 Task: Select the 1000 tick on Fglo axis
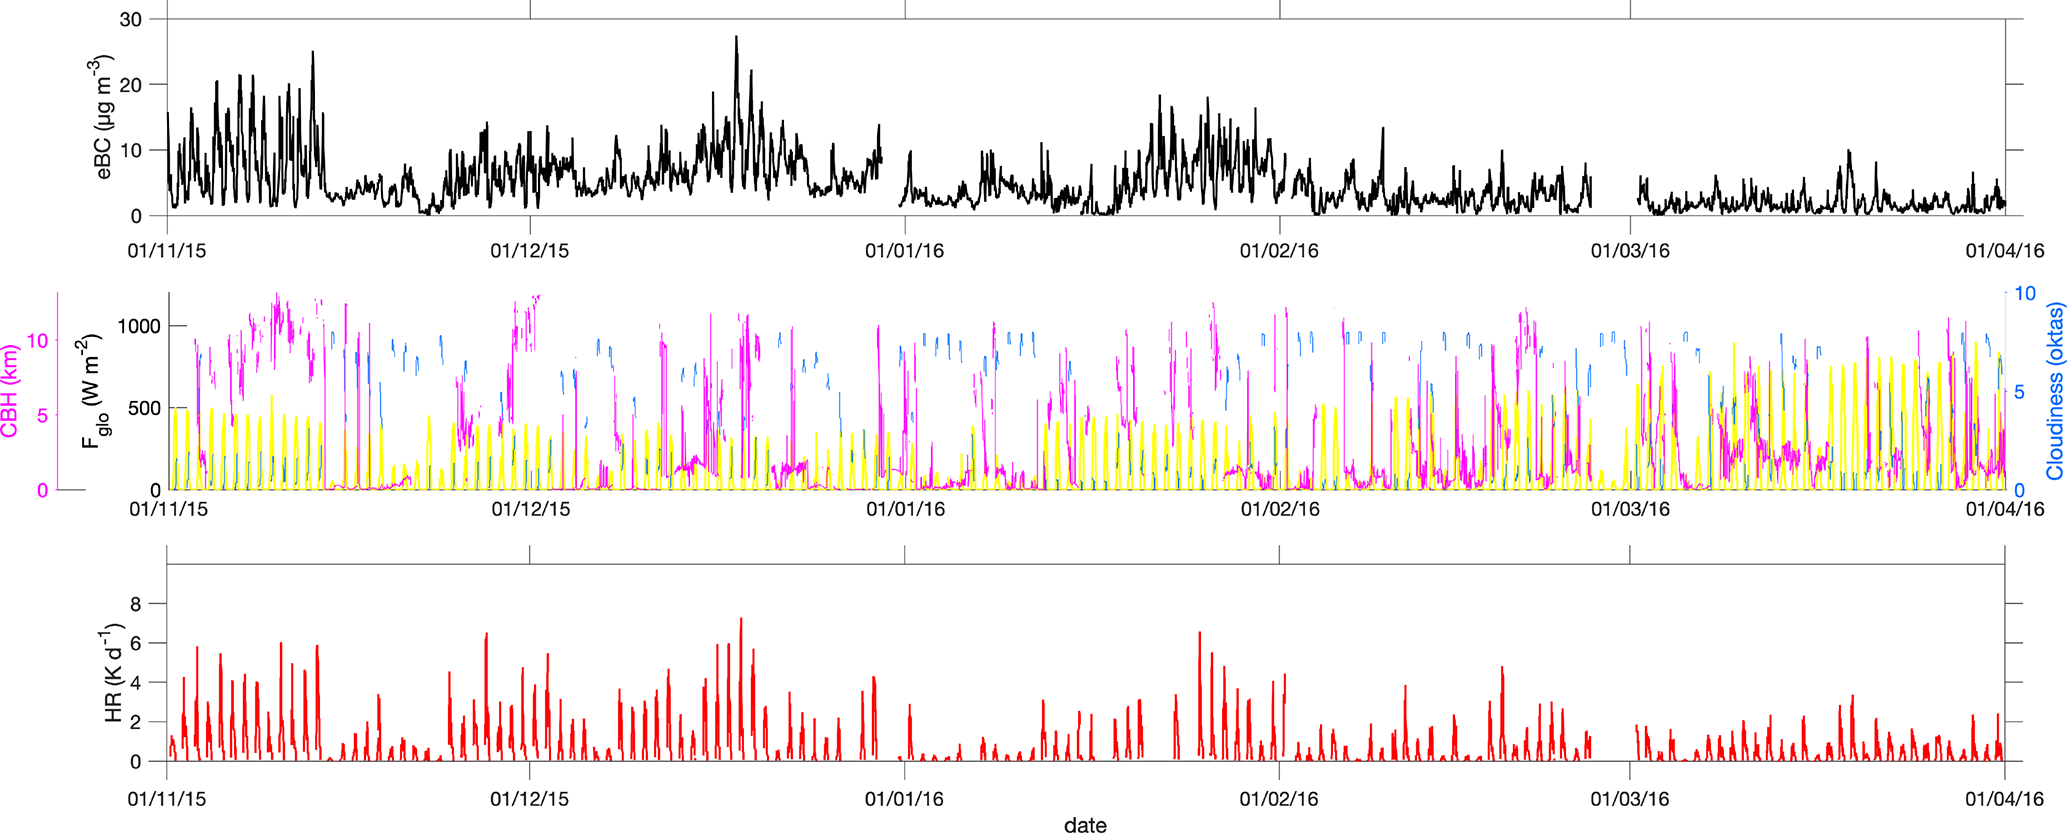point(140,326)
